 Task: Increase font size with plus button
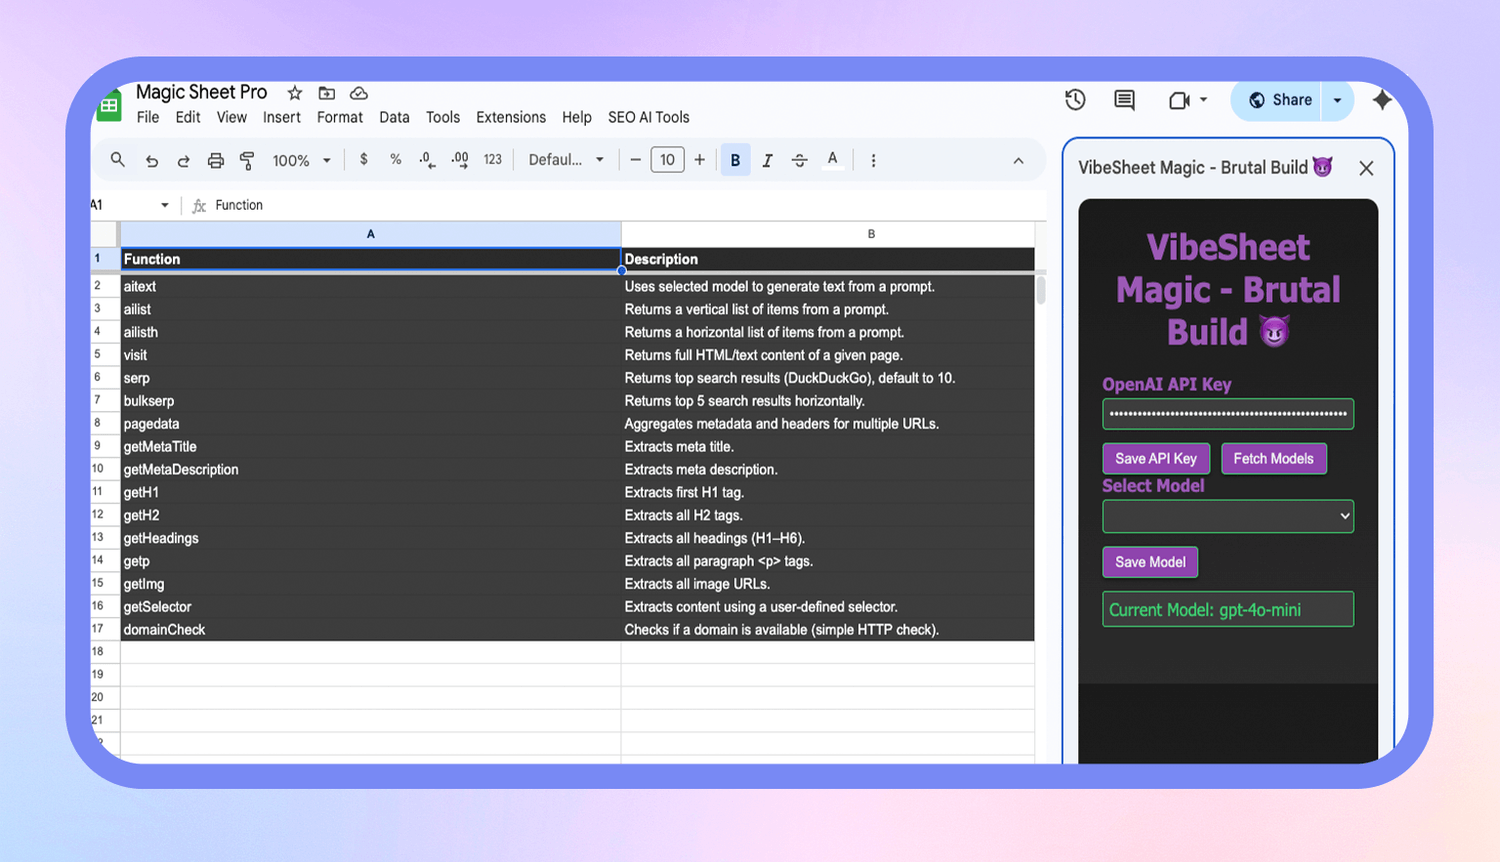pyautogui.click(x=699, y=160)
